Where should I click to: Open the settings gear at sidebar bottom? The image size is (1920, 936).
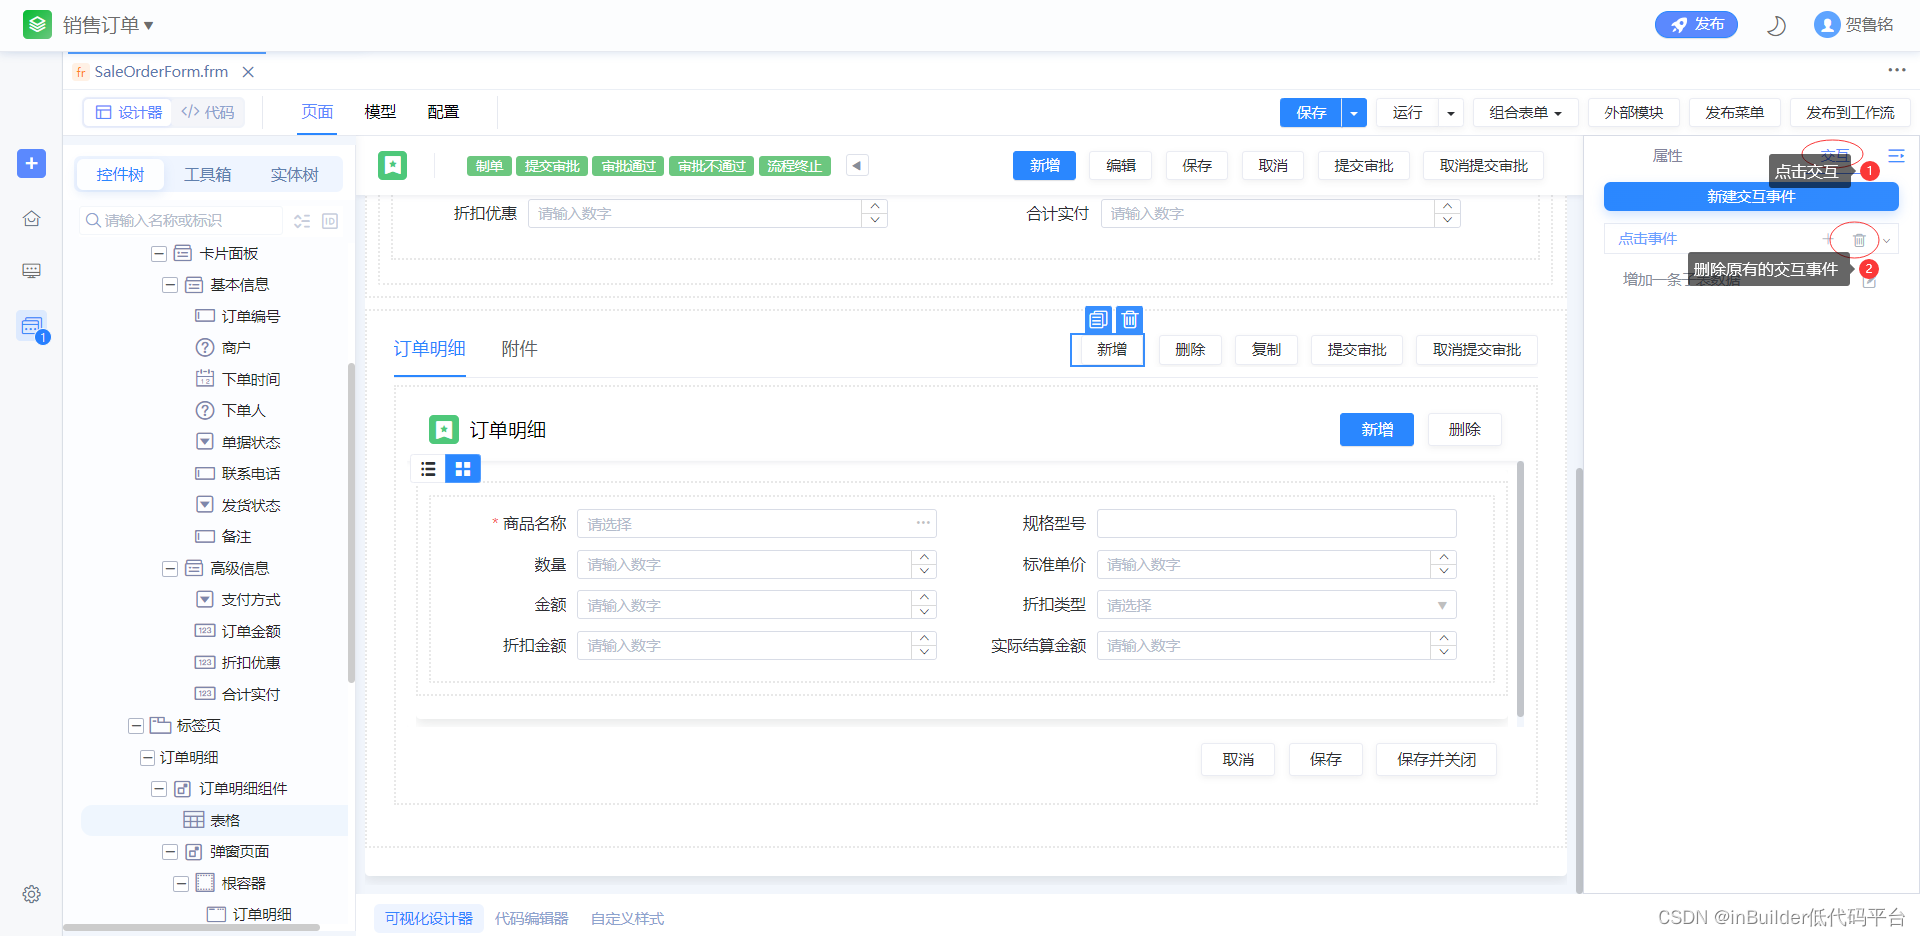pos(31,894)
